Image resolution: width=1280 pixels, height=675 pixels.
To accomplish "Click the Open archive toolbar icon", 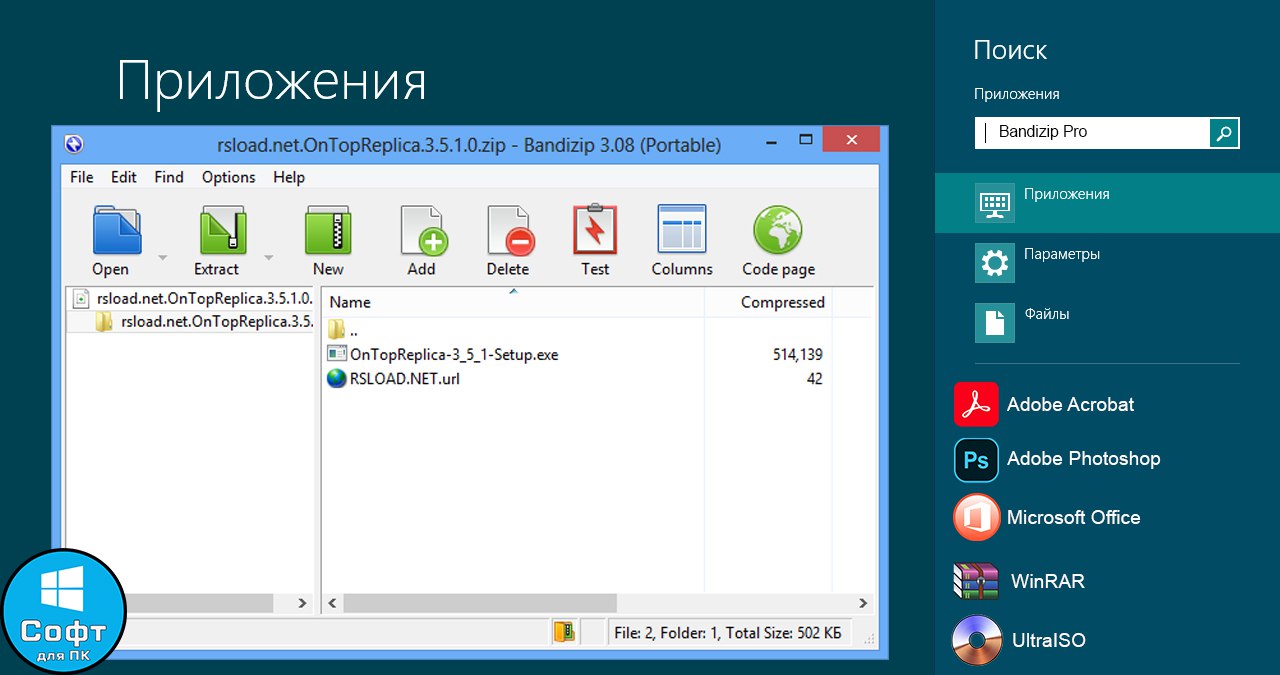I will coord(117,231).
